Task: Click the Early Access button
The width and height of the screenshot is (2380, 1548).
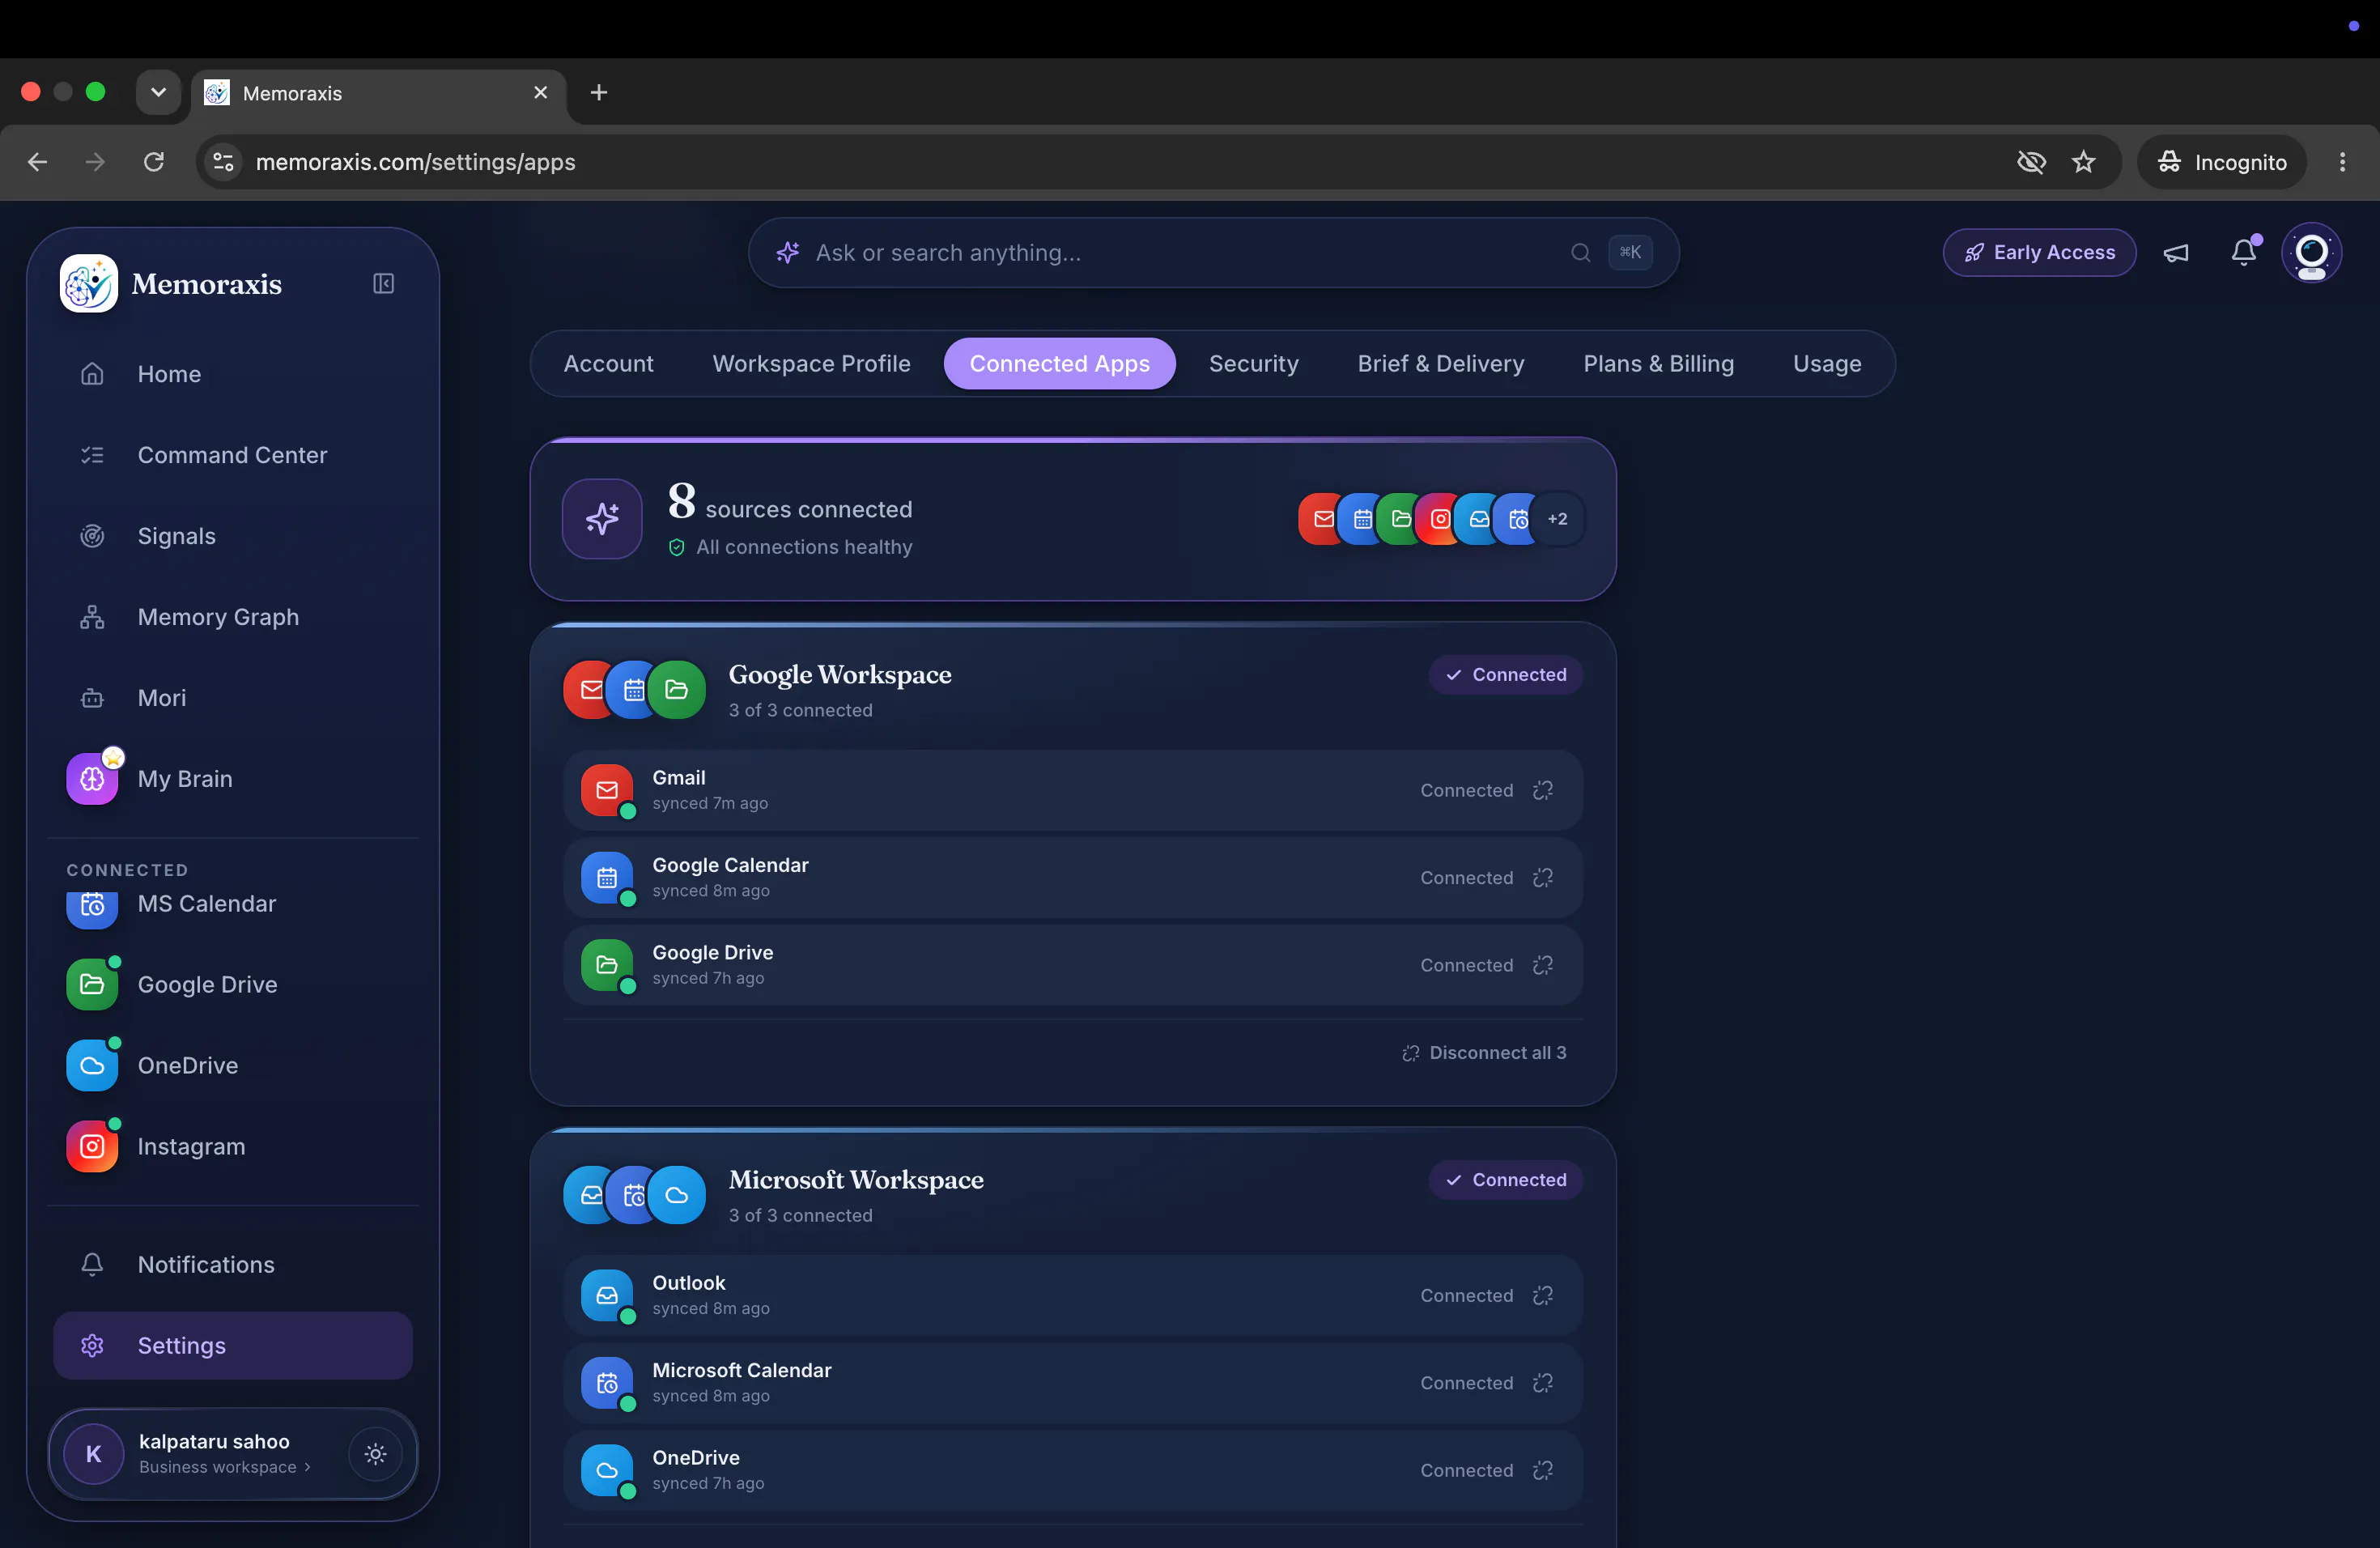Action: (x=2039, y=253)
